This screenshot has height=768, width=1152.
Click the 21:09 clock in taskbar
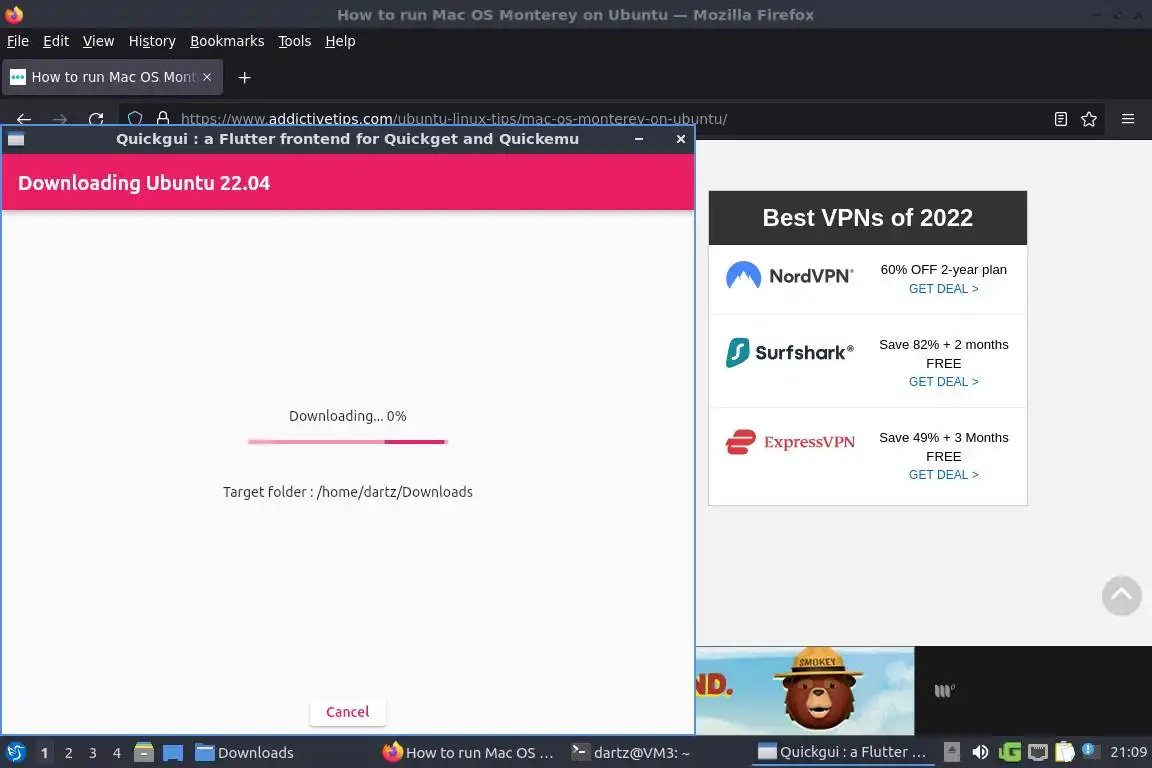[1128, 752]
